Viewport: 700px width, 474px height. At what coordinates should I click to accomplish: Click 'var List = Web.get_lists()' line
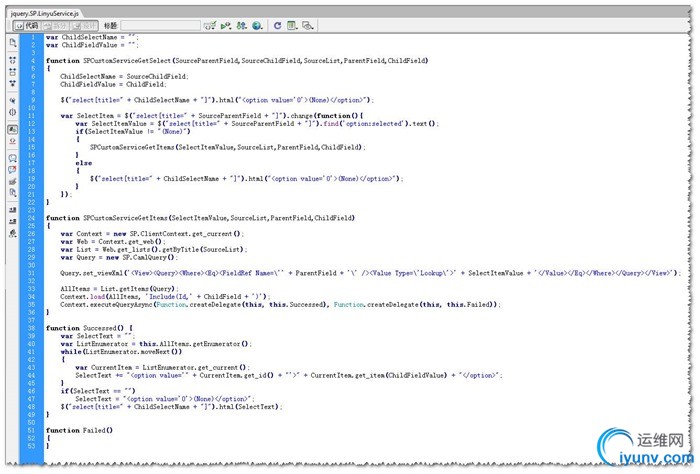(154, 249)
